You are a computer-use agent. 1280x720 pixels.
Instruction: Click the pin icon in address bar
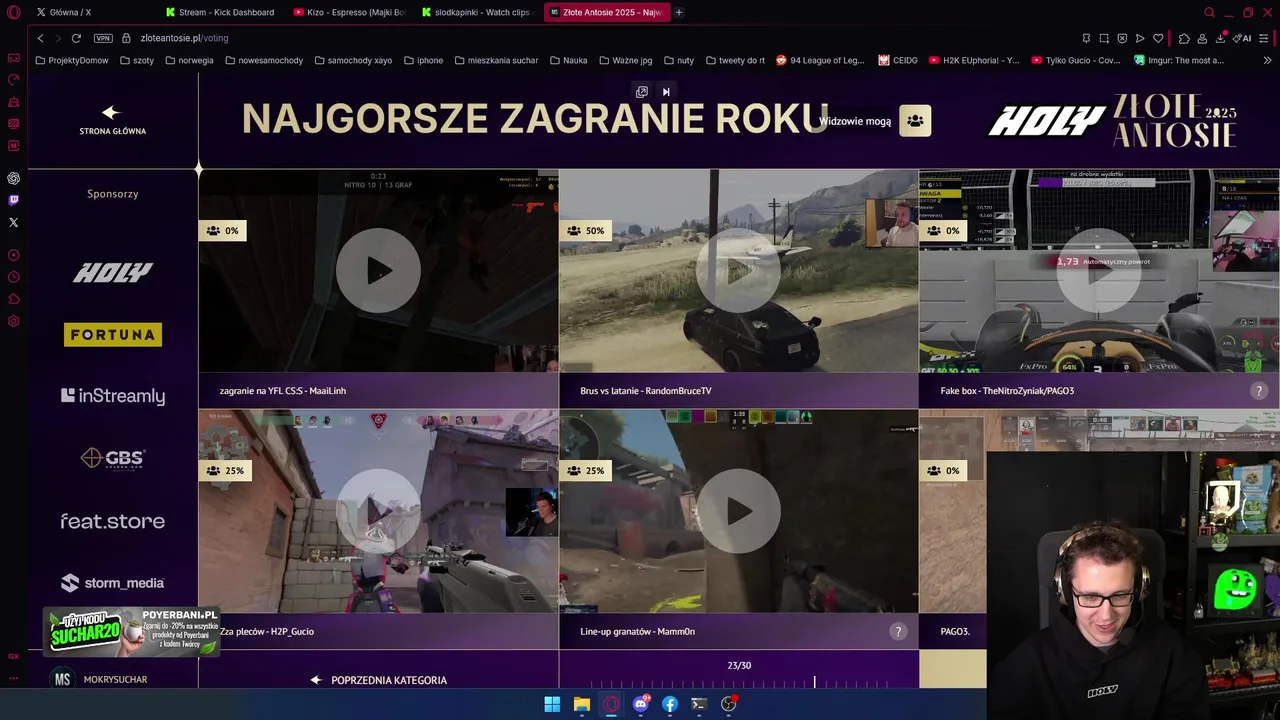tap(1086, 38)
